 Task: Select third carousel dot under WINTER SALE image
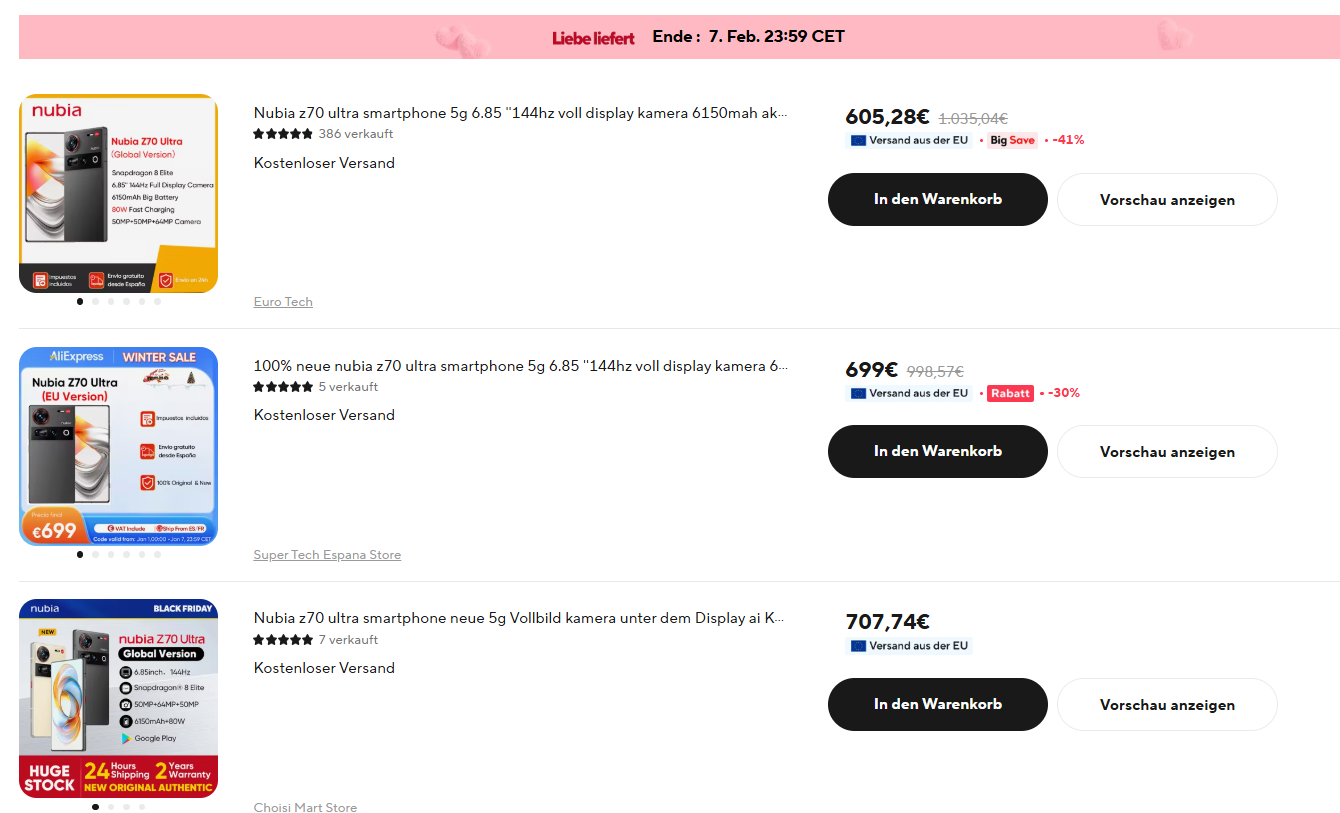pyautogui.click(x=111, y=554)
